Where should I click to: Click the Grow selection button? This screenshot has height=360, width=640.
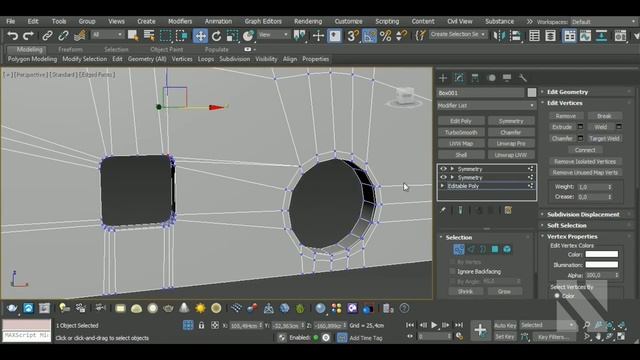pyautogui.click(x=504, y=291)
